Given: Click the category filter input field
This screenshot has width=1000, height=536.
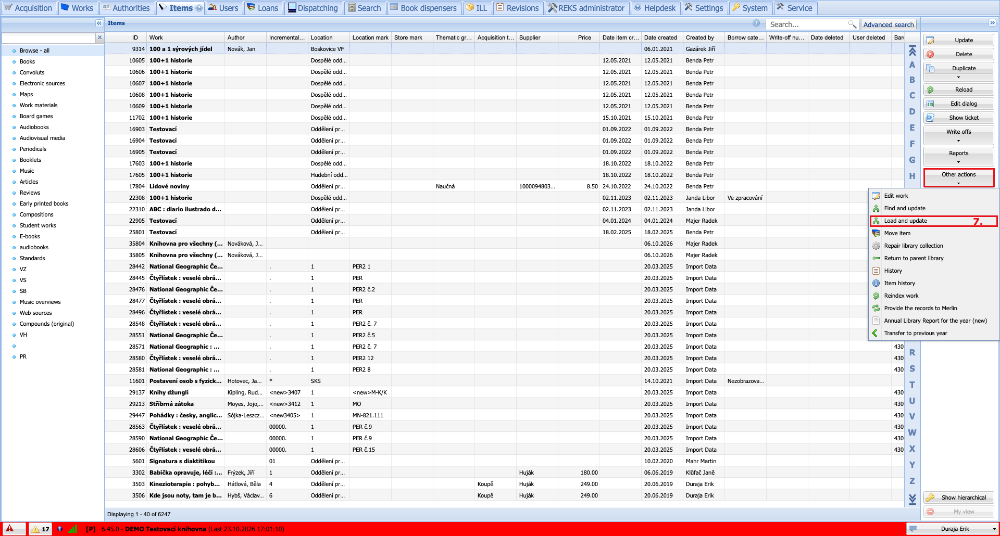Looking at the screenshot, I should (48, 38).
